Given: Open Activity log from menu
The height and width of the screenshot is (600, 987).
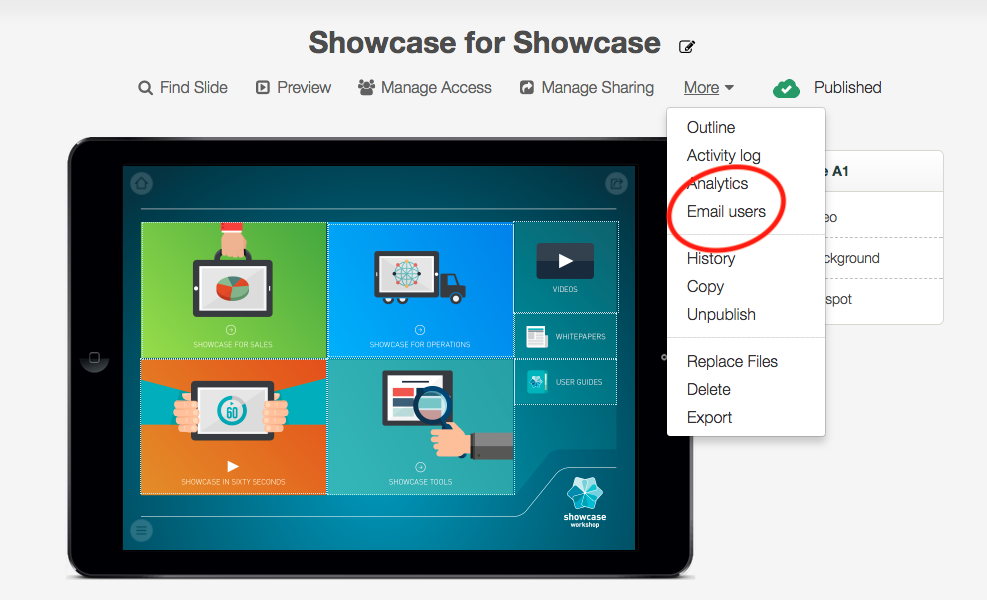Looking at the screenshot, I should coord(723,156).
